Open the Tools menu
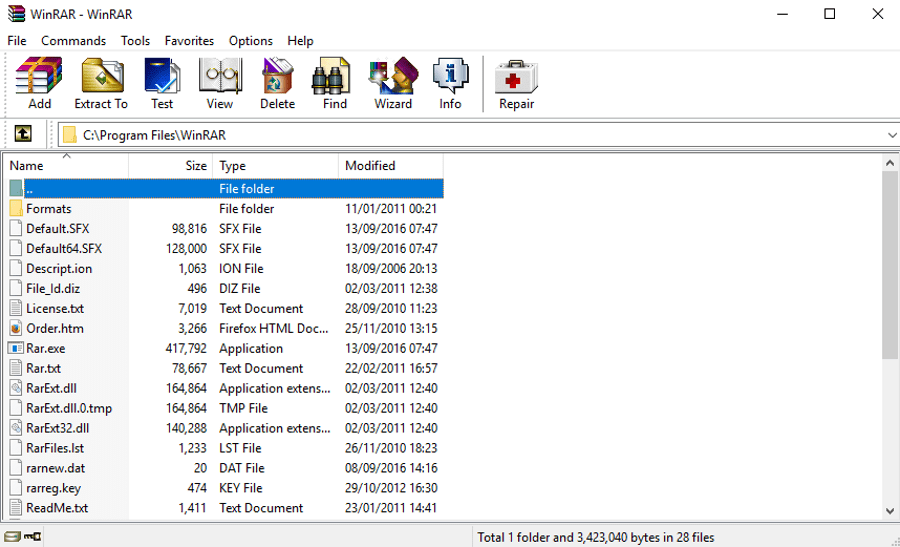The image size is (900, 547). tap(135, 41)
